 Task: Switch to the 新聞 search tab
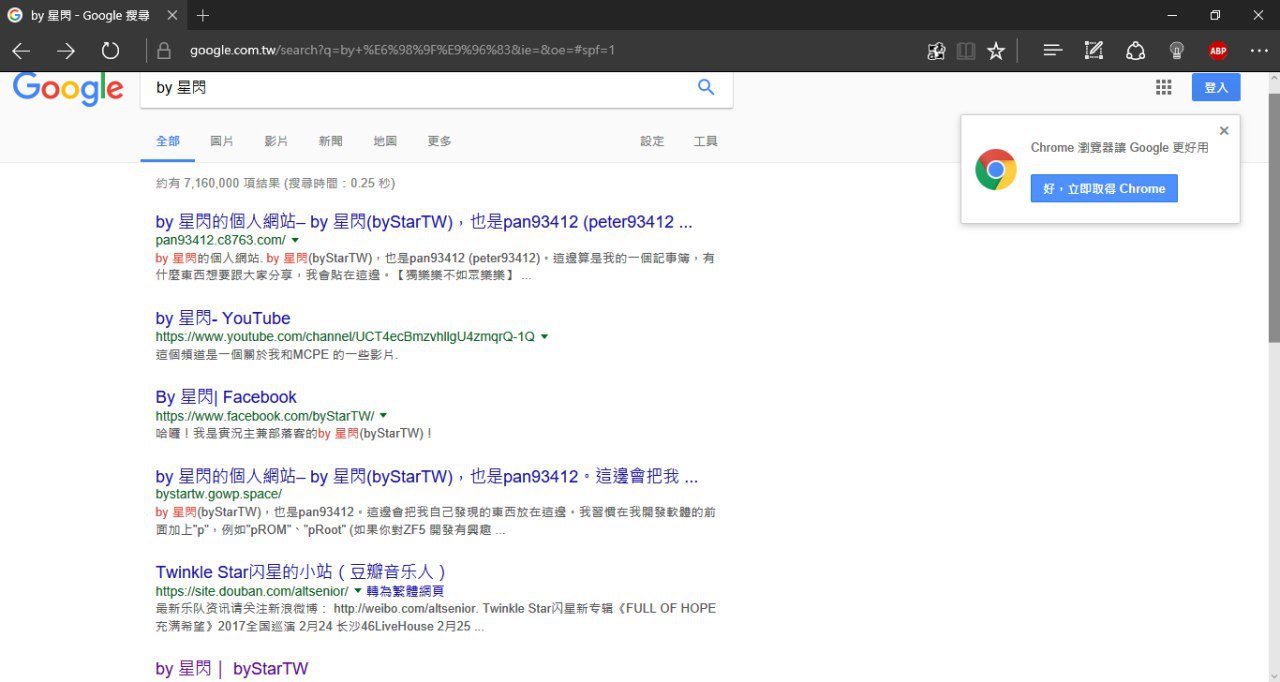tap(330, 141)
